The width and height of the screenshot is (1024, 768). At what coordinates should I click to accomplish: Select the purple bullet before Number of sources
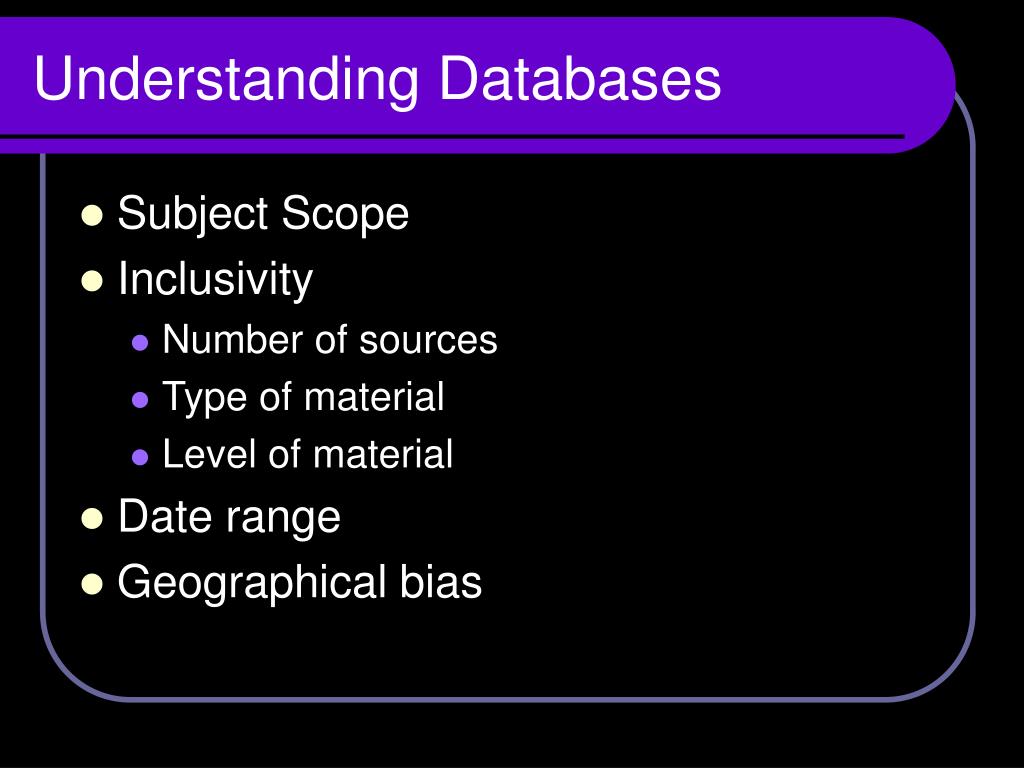point(140,342)
